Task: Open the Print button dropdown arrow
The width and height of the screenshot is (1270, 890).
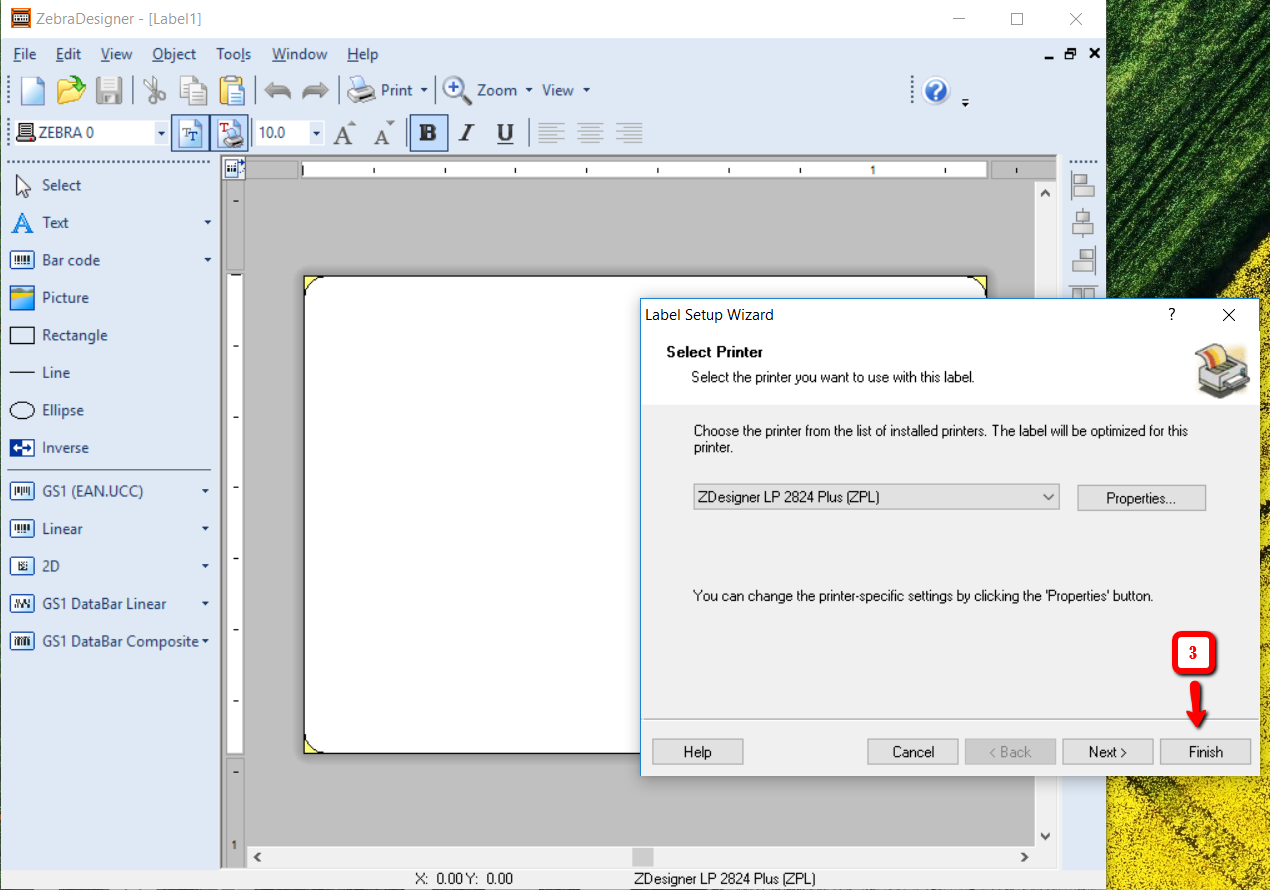Action: click(x=424, y=90)
